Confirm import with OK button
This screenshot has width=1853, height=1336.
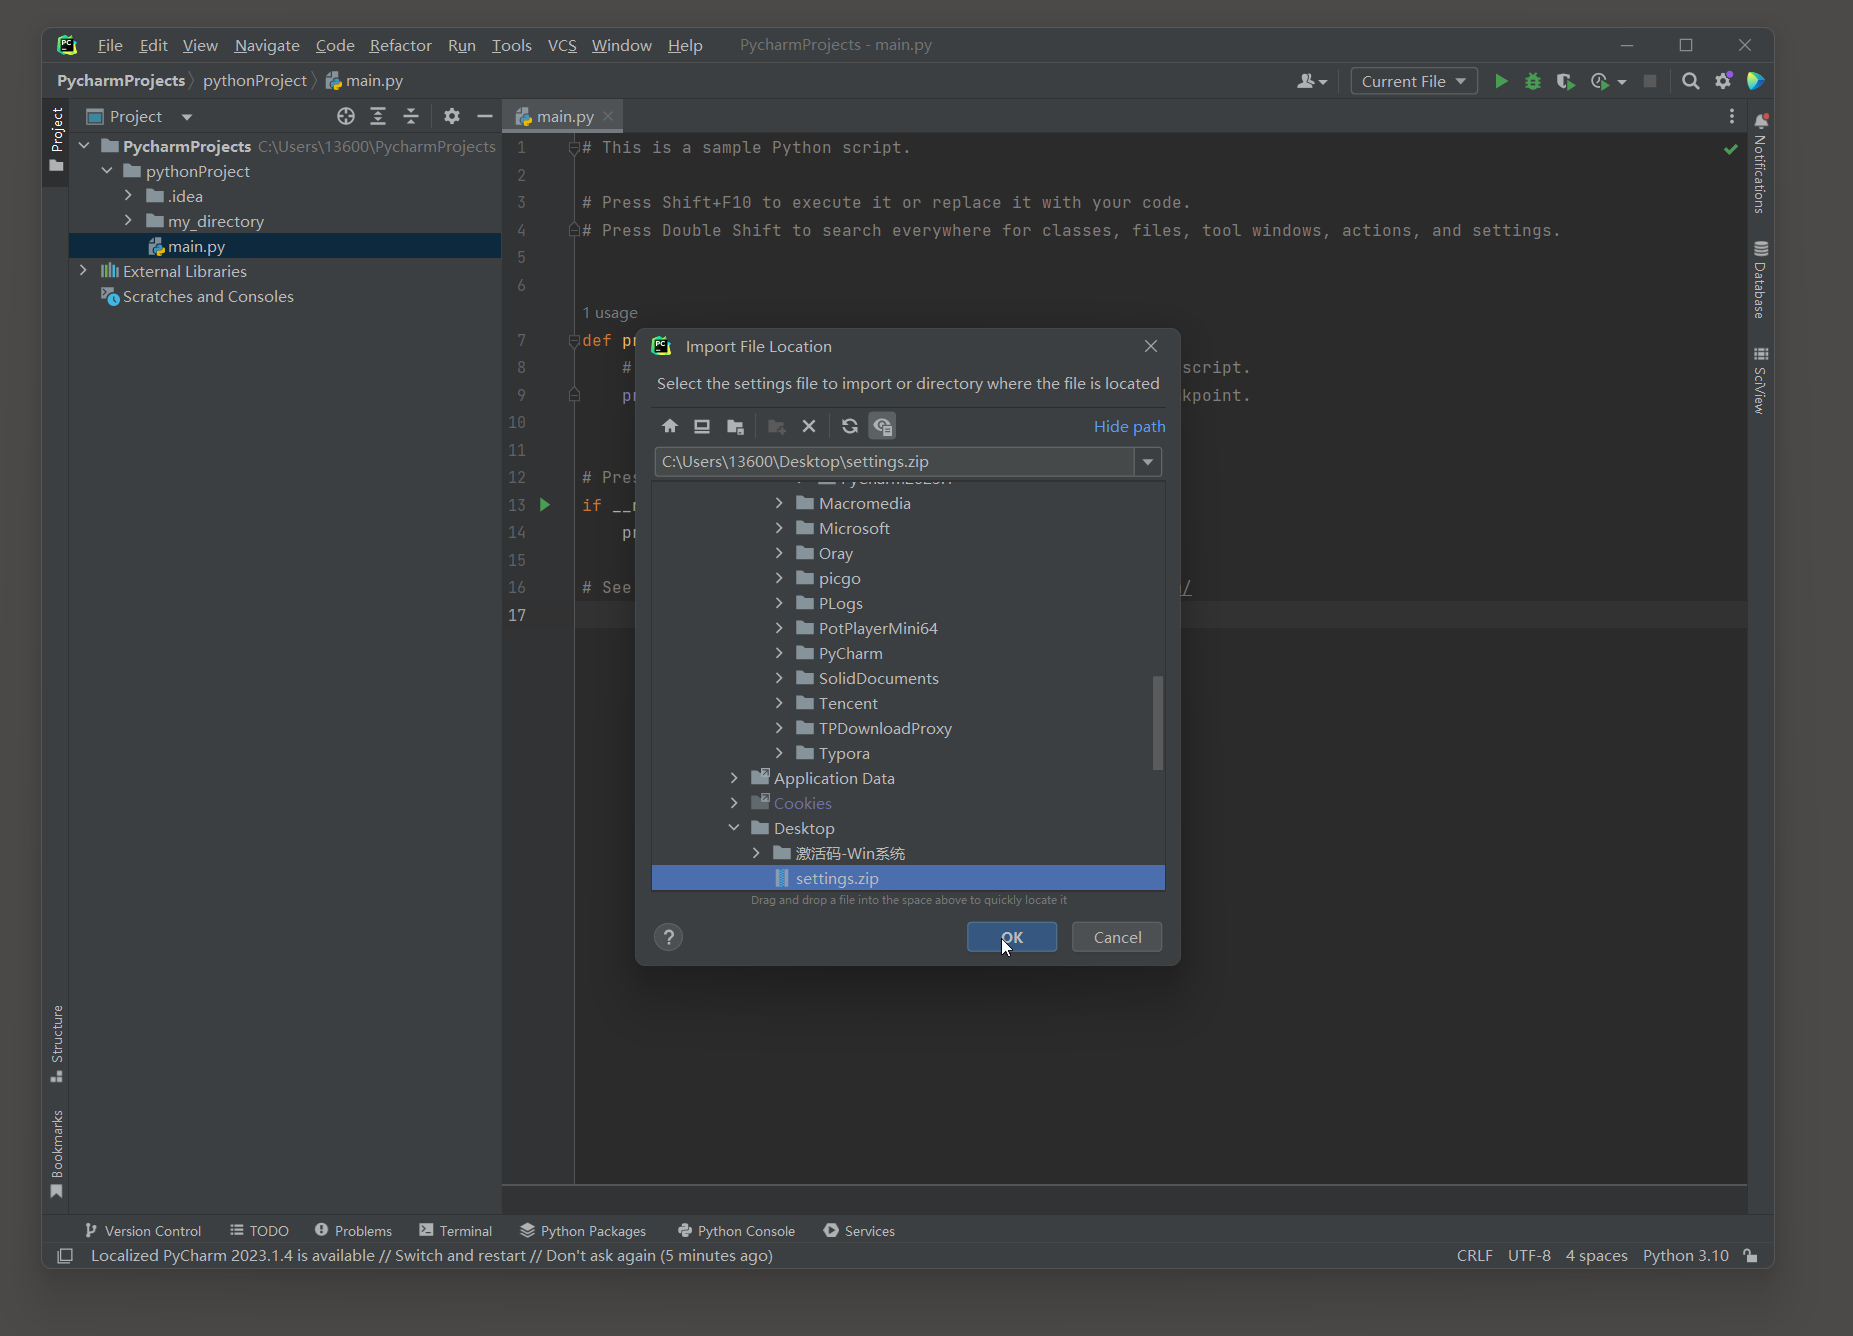pos(1012,937)
